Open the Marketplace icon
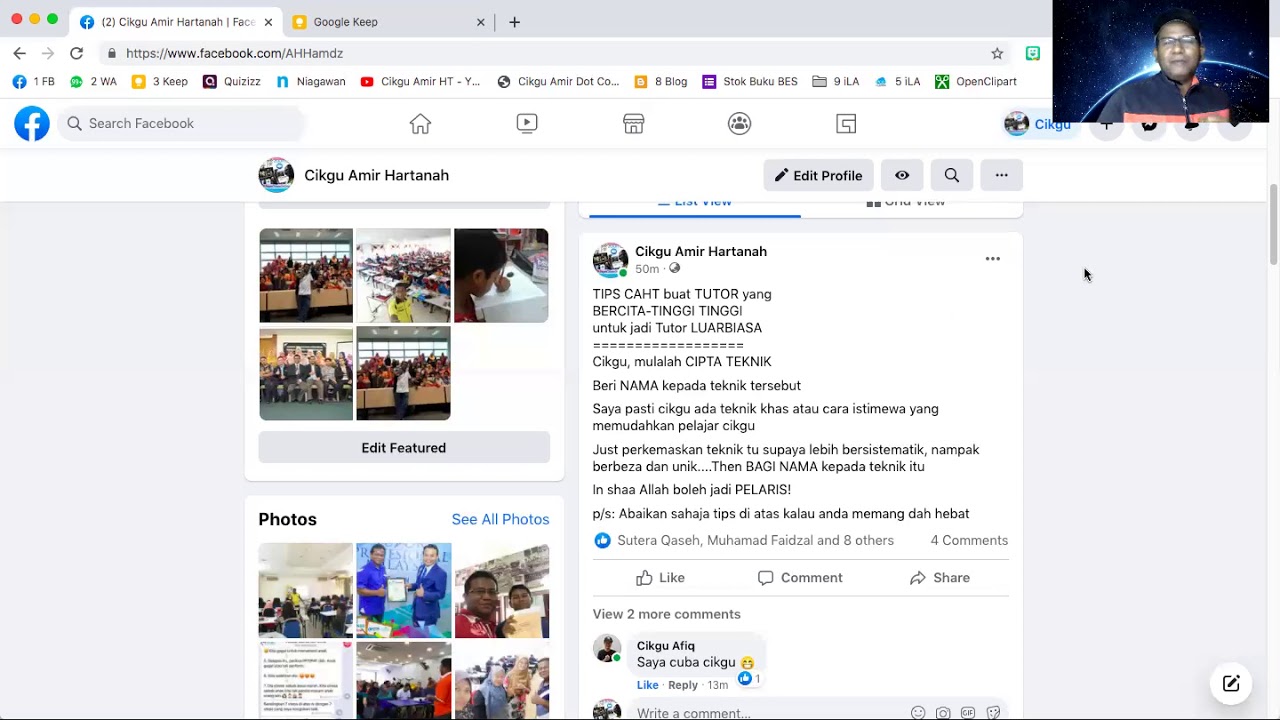This screenshot has width=1280, height=720. 633,123
